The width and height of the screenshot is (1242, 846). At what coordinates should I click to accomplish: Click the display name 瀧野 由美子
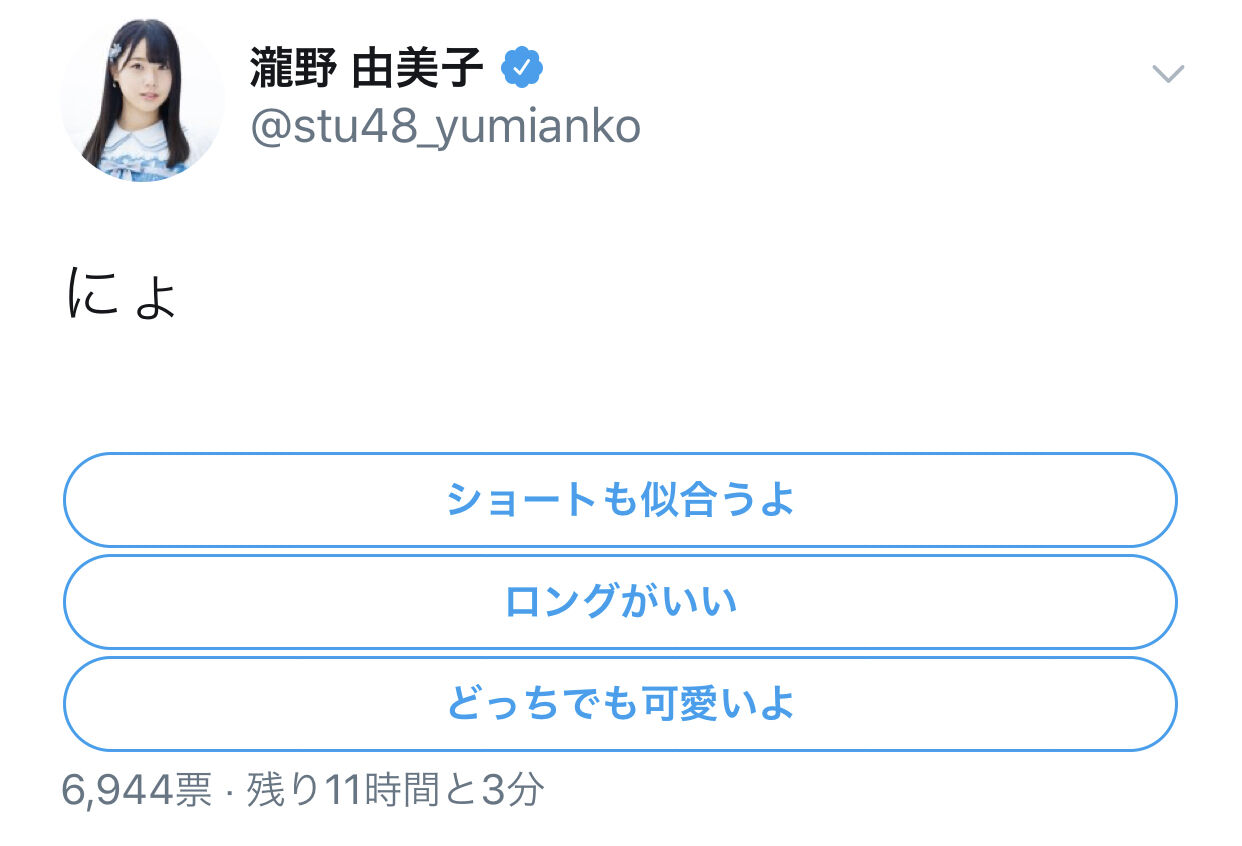click(367, 70)
